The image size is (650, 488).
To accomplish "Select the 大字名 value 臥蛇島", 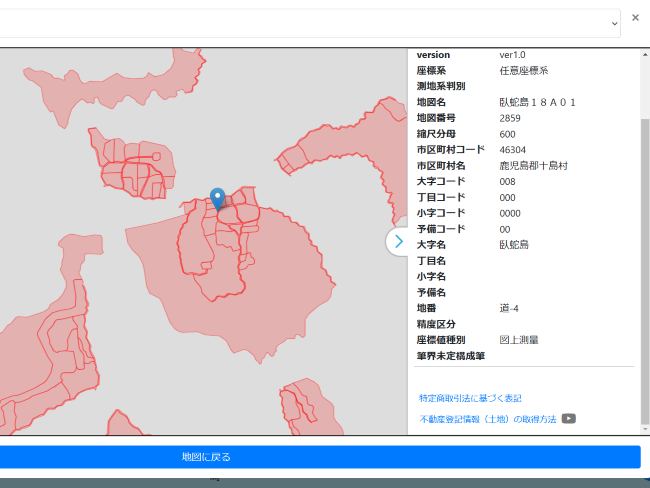I will tap(514, 245).
